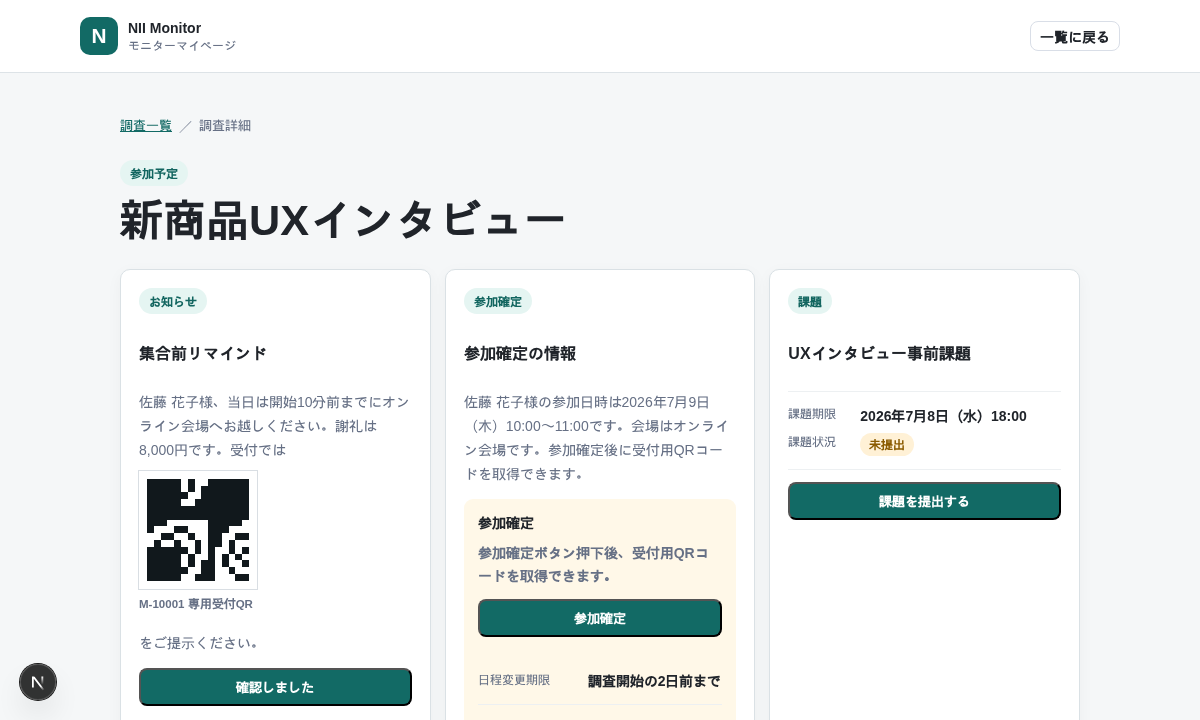This screenshot has height=720, width=1200.
Task: Click the 確認しました button
Action: tap(275, 687)
